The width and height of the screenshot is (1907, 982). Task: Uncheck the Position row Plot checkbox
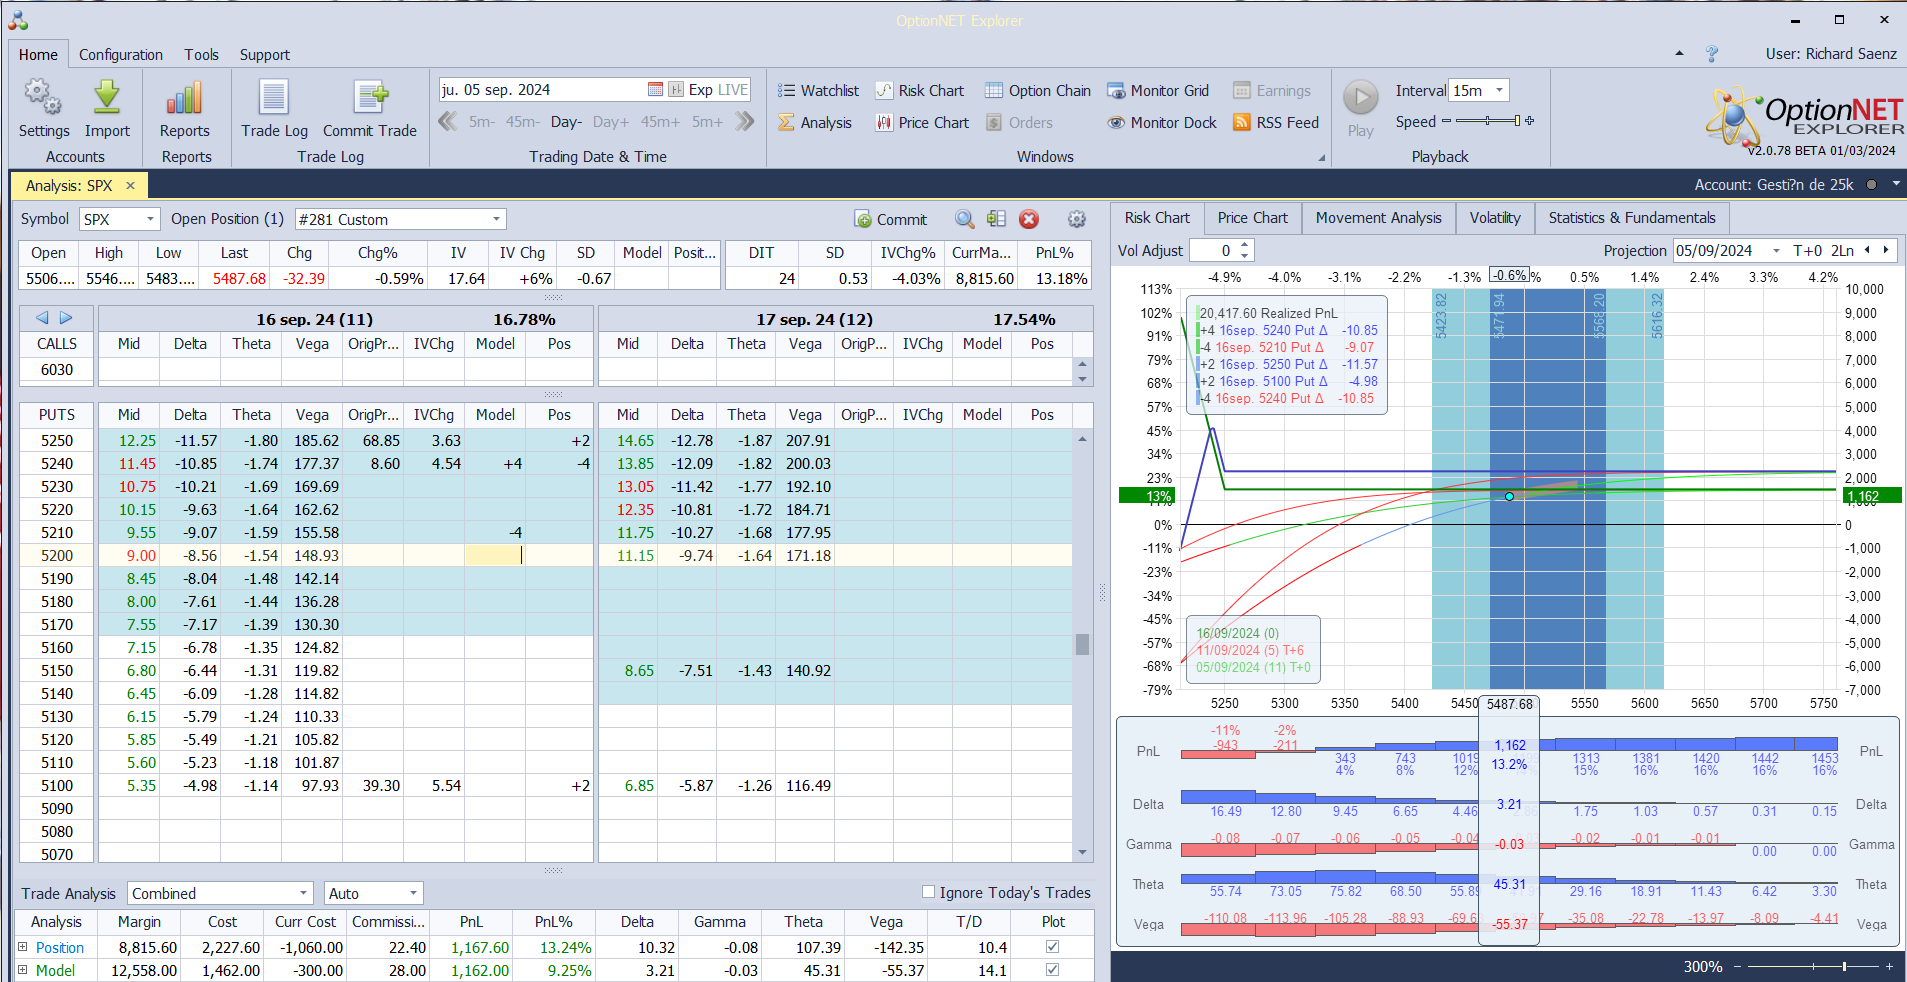tap(1052, 947)
